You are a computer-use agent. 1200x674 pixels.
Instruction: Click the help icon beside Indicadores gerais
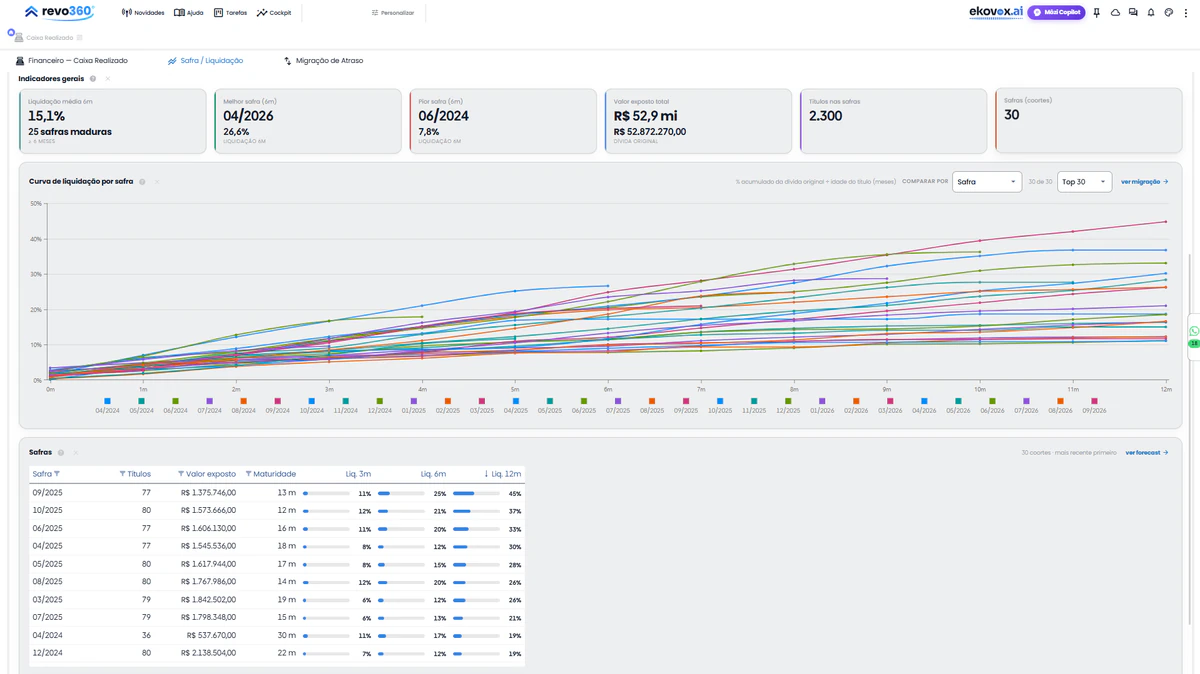(x=93, y=78)
